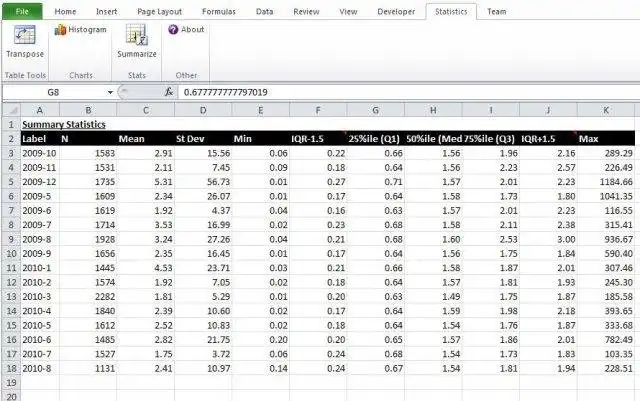Click the Transpose table tool icon
This screenshot has width=640, height=401.
pyautogui.click(x=24, y=34)
